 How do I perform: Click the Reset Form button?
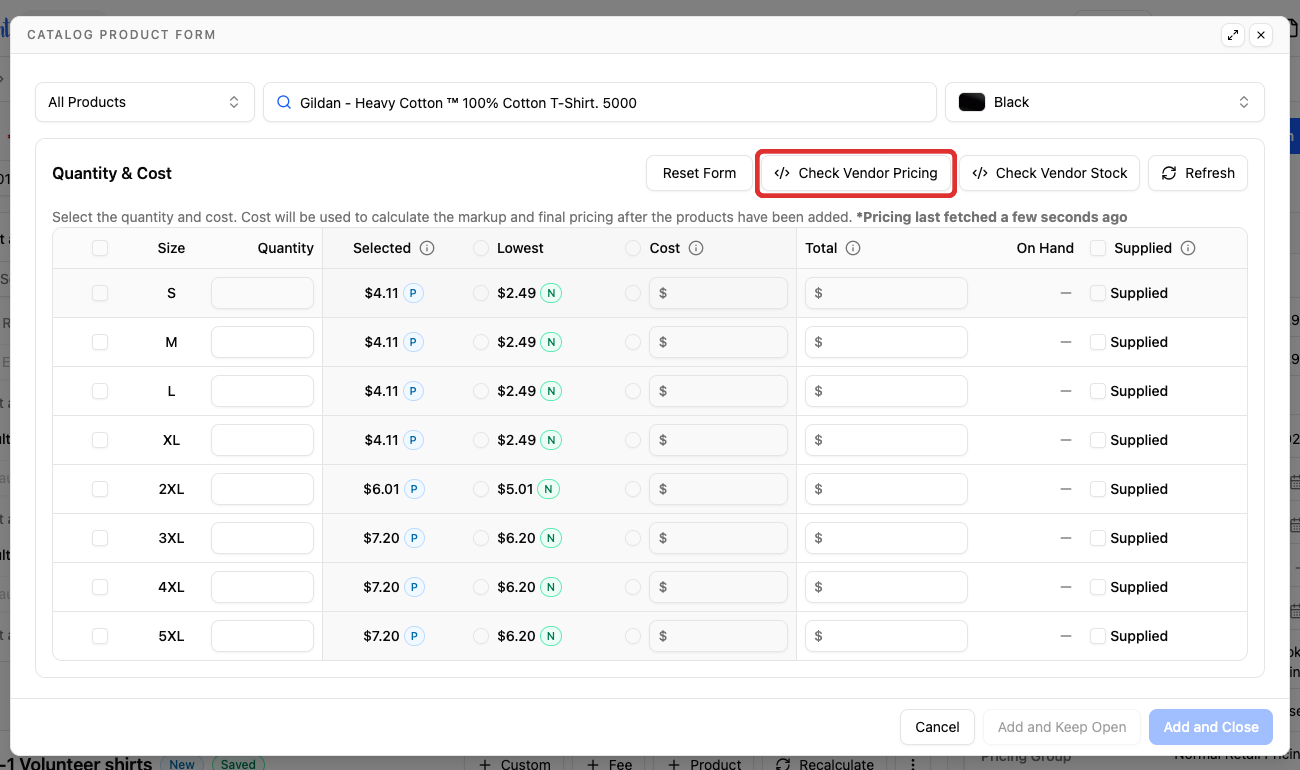pos(699,173)
